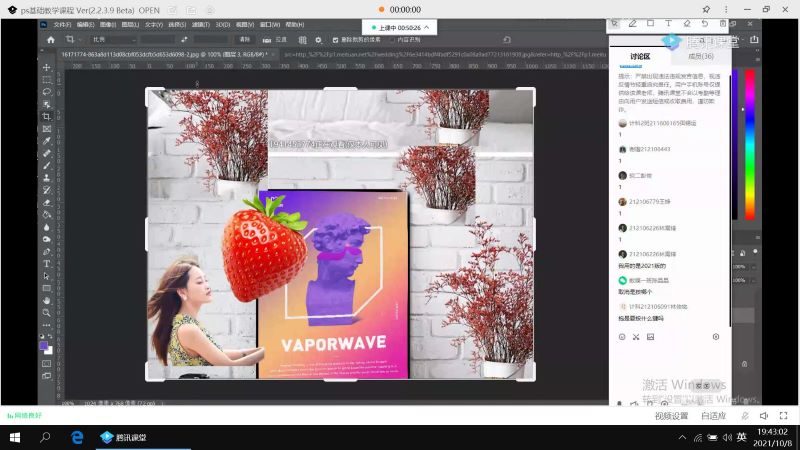This screenshot has height=450, width=800.
Task: Open the File menu in Photoshop
Action: [x=62, y=24]
